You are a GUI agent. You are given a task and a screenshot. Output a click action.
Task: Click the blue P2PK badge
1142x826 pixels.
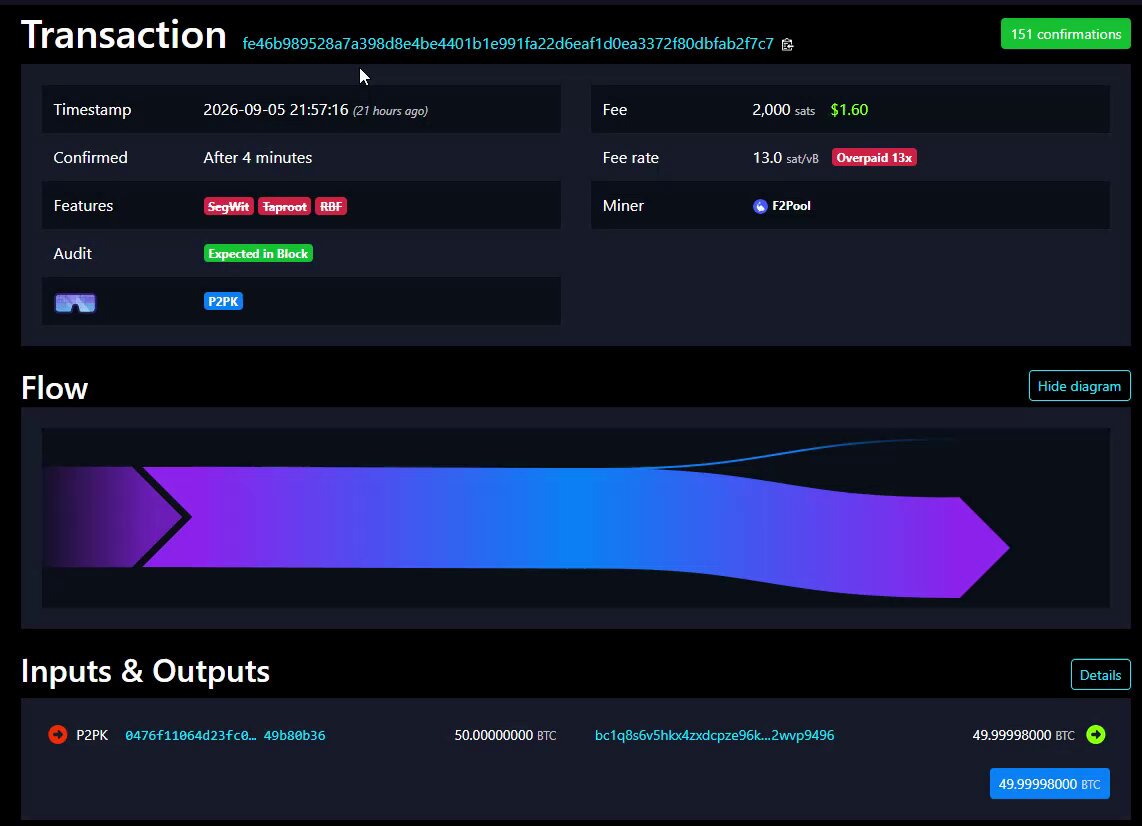click(223, 302)
